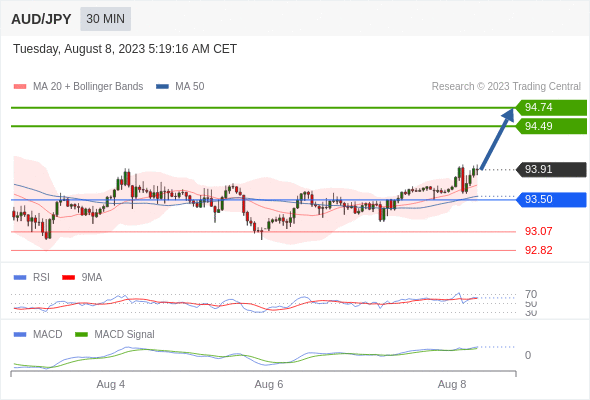Click the MACD Signal legend label
Viewport: 590px width, 400px height.
pyautogui.click(x=125, y=335)
